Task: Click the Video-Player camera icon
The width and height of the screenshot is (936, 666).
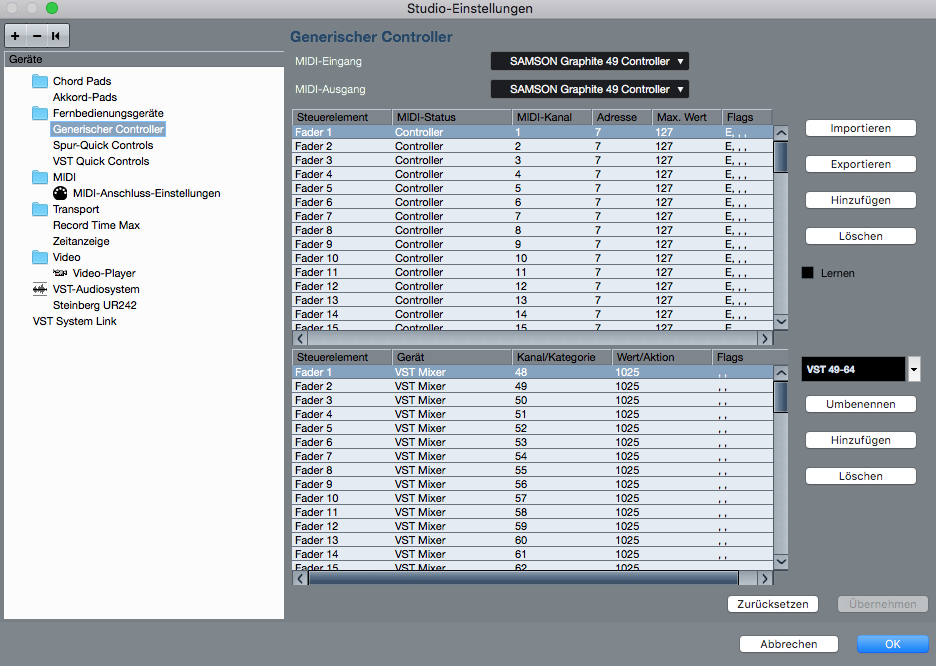Action: point(60,273)
